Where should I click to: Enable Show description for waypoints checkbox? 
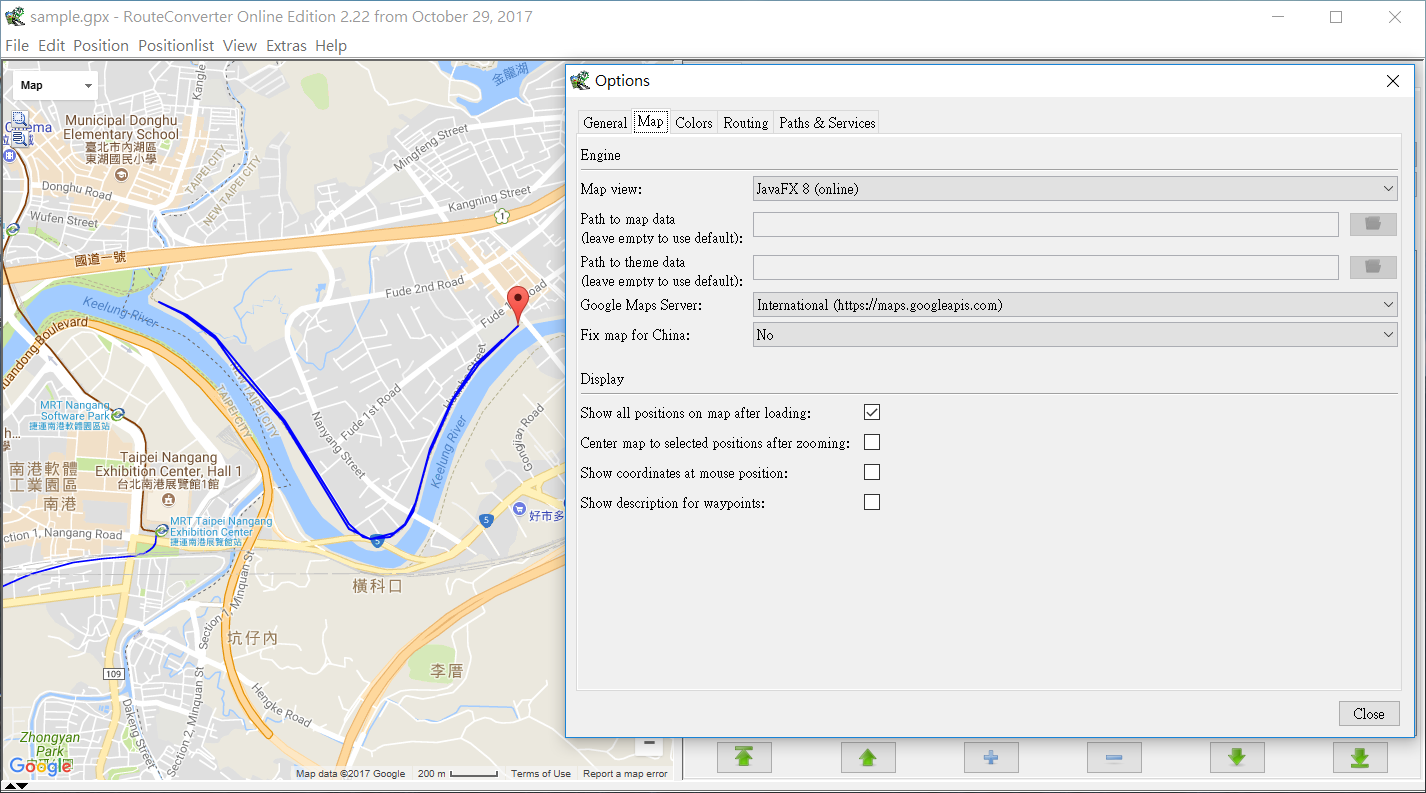(x=872, y=502)
